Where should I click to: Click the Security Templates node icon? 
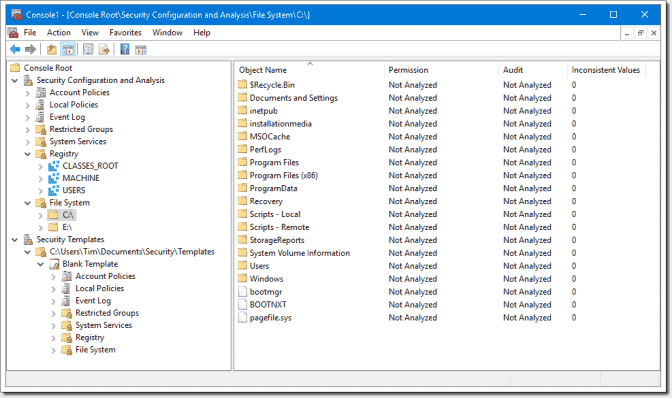pos(28,239)
